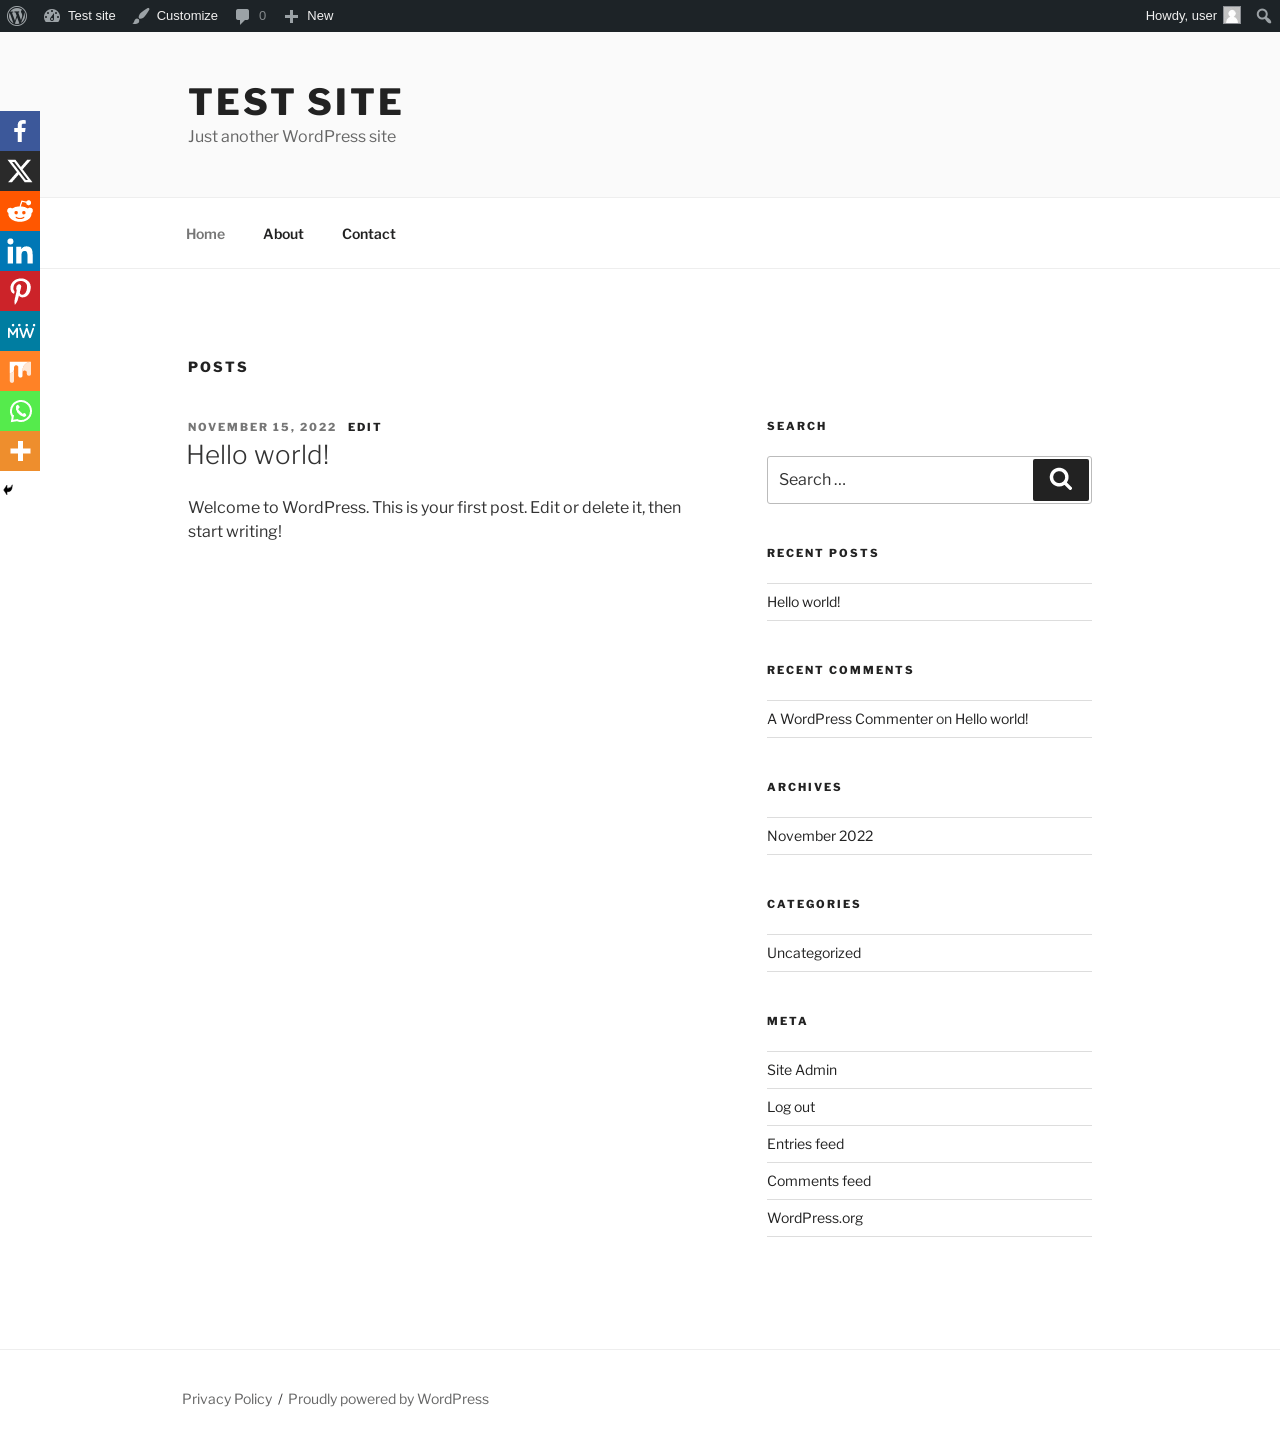1280x1445 pixels.
Task: Pin this page with Pinterest icon
Action: pos(20,291)
